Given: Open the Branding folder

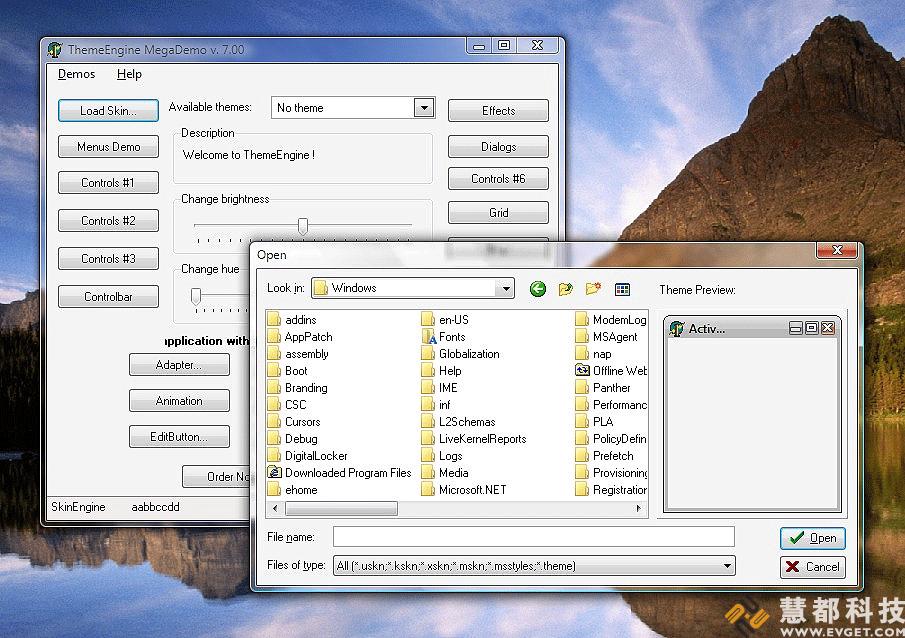Looking at the screenshot, I should [298, 388].
